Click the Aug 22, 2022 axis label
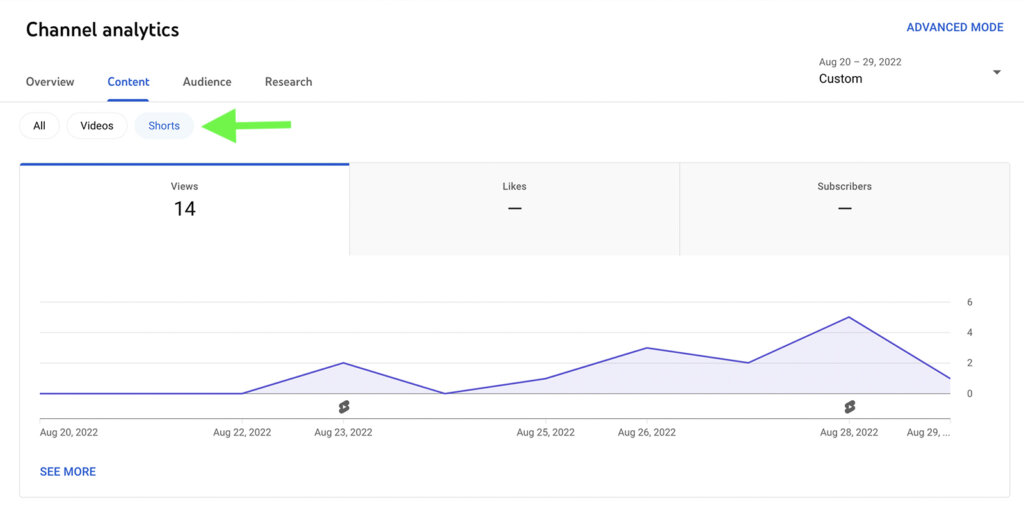Image resolution: width=1024 pixels, height=511 pixels. coord(242,433)
